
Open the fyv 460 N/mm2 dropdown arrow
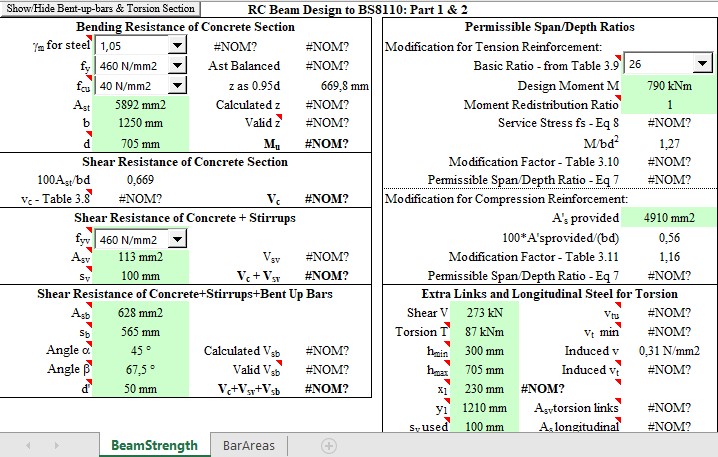[x=177, y=239]
